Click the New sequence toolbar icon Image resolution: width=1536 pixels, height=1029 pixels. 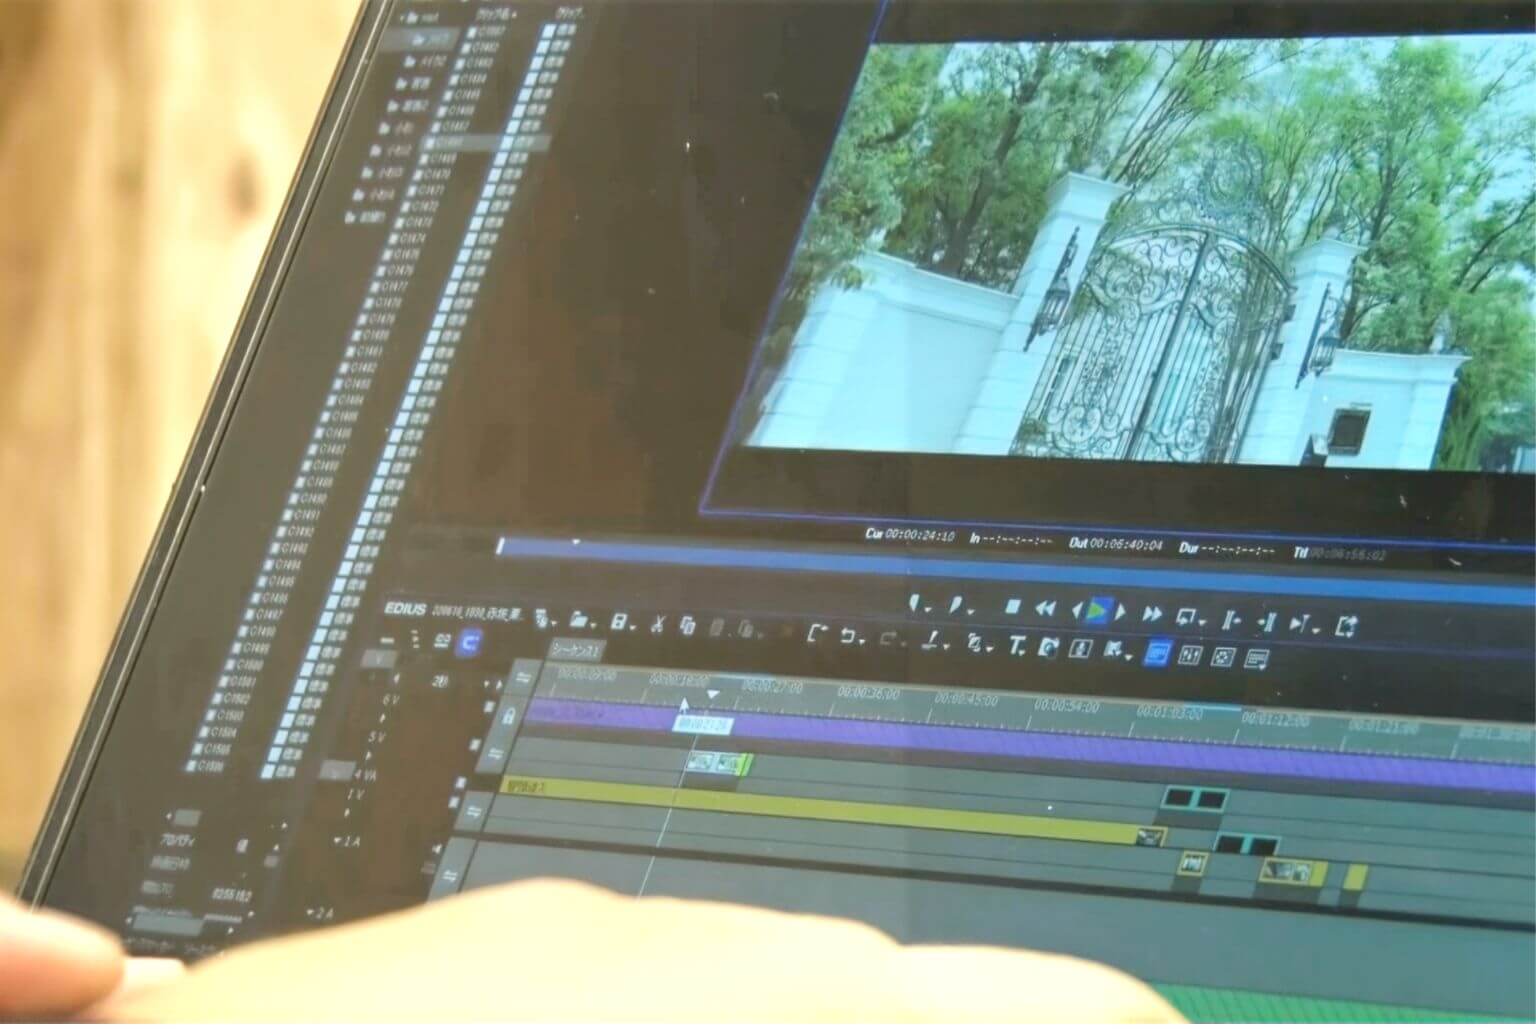[541, 617]
